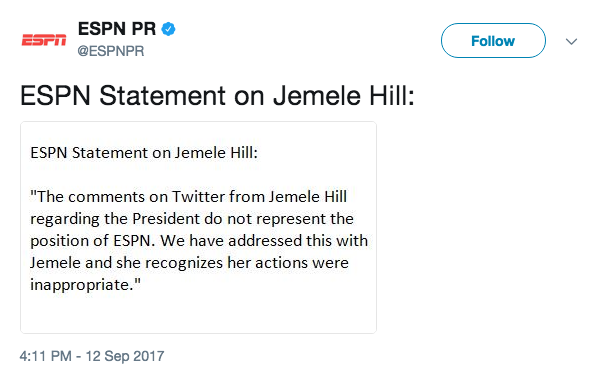The height and width of the screenshot is (377, 592).
Task: Click "Jemele Hill:" in the large tweet headline
Action: [344, 96]
